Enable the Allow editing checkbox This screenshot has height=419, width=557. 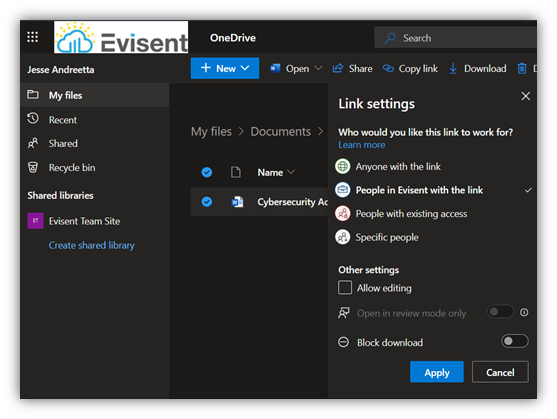coord(345,288)
